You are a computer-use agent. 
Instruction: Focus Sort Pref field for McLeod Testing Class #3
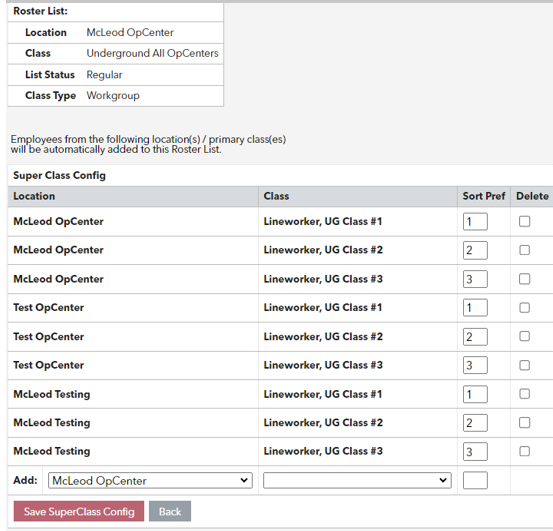pyautogui.click(x=475, y=451)
